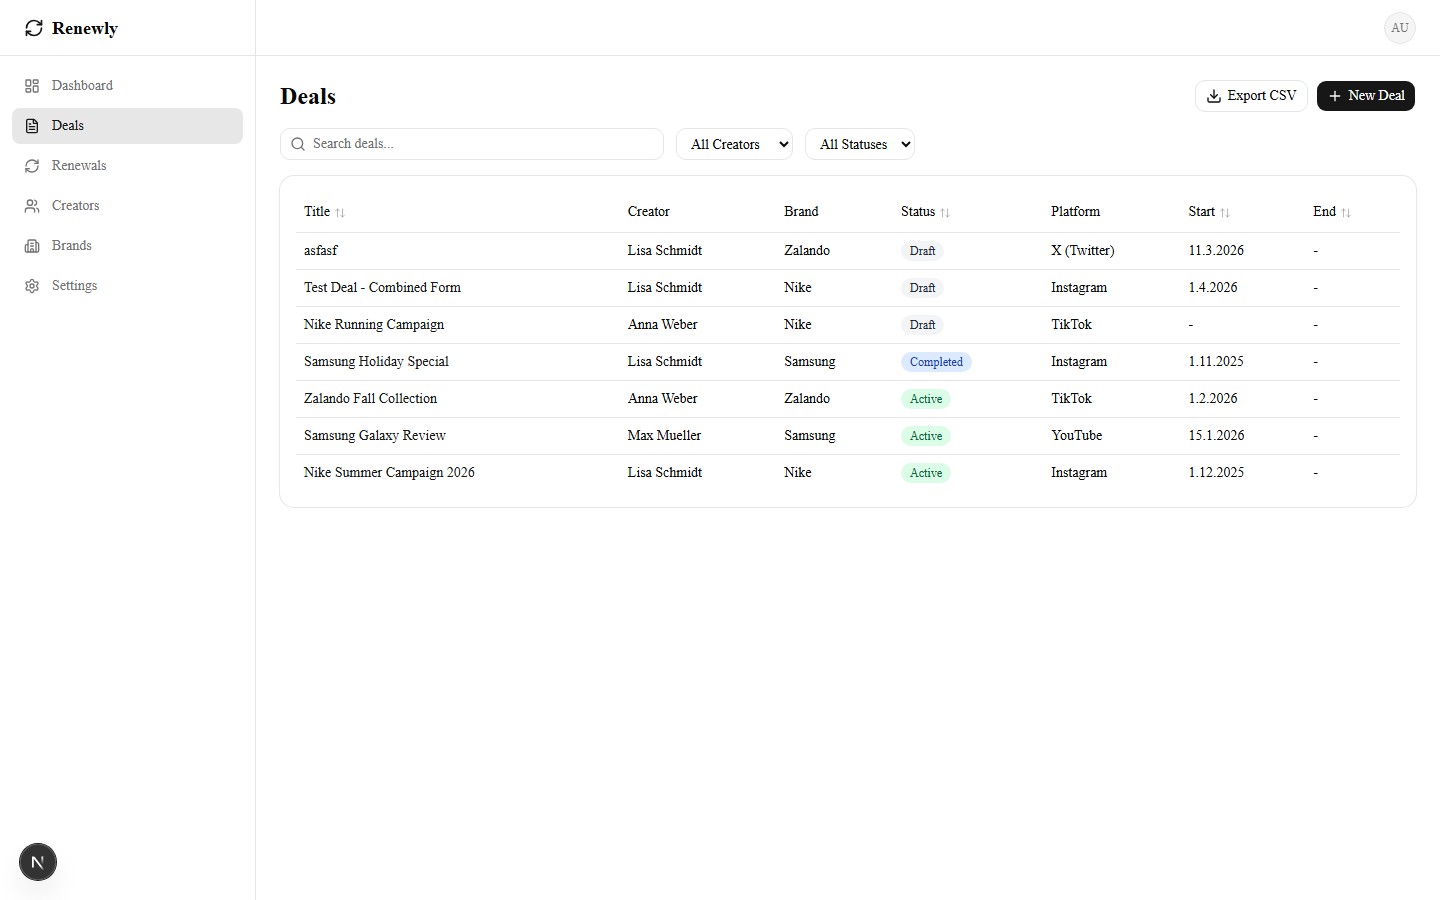Click the Export CSV button
1440x900 pixels.
click(1250, 95)
